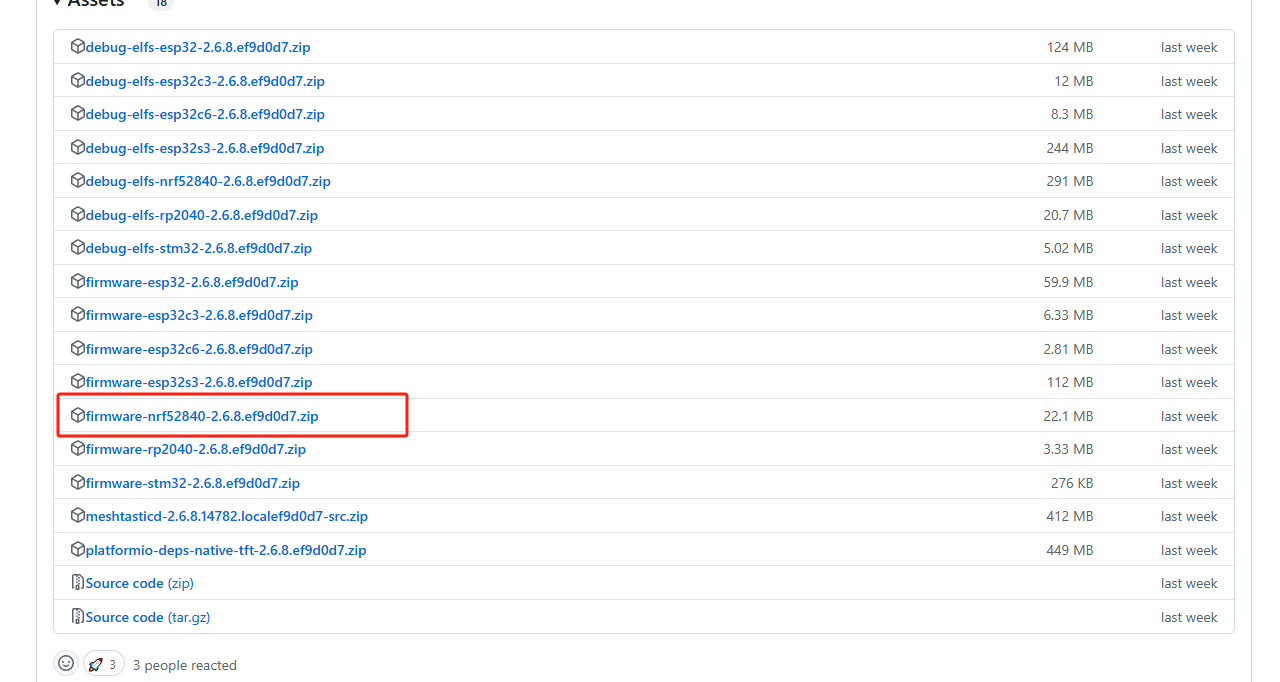Download firmware-rp2040-2.6.8.ef9d0d7.zip
This screenshot has width=1280, height=682.
pos(196,449)
